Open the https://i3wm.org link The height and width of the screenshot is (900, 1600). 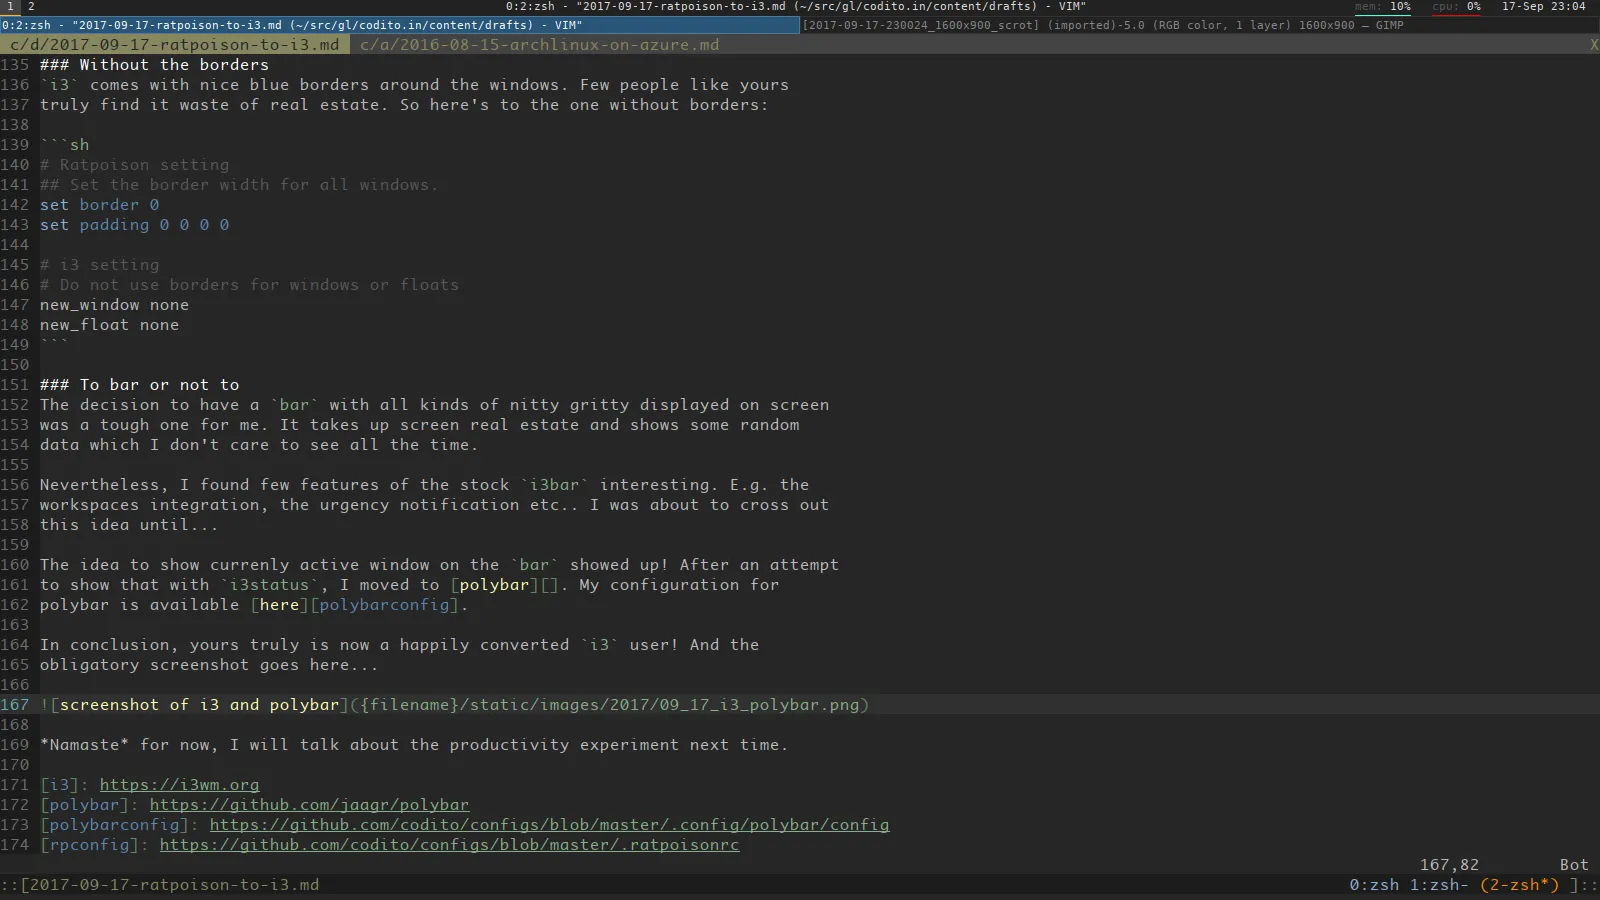pyautogui.click(x=179, y=785)
